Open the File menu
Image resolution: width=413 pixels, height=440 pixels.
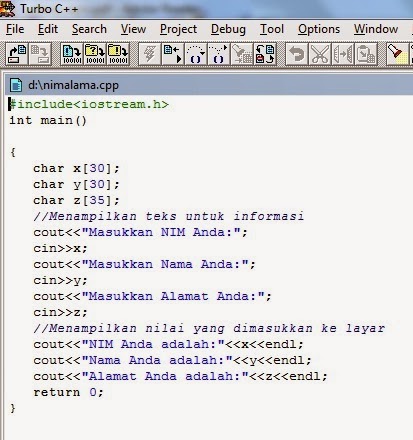tap(15, 29)
